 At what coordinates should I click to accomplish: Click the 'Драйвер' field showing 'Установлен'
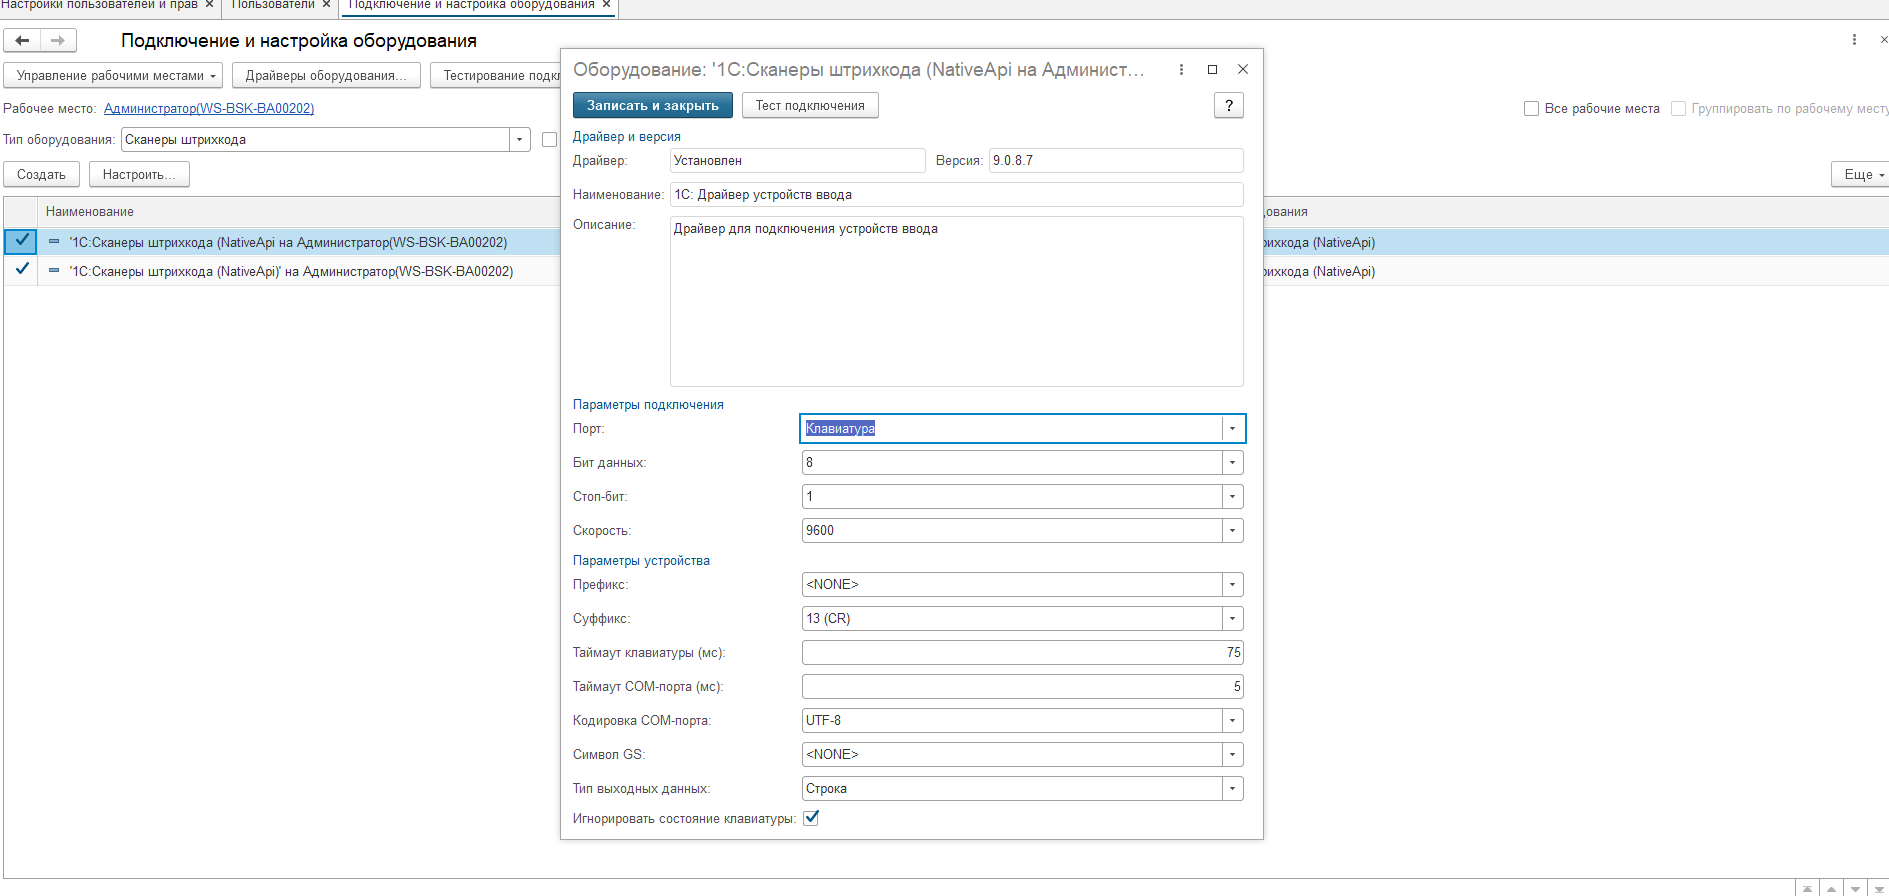(x=797, y=161)
